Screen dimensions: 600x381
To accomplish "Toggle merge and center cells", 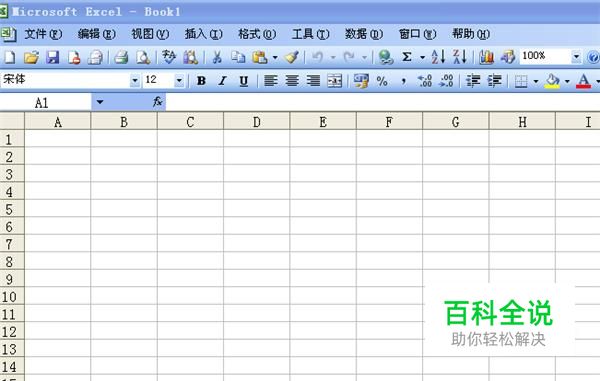I will (334, 81).
